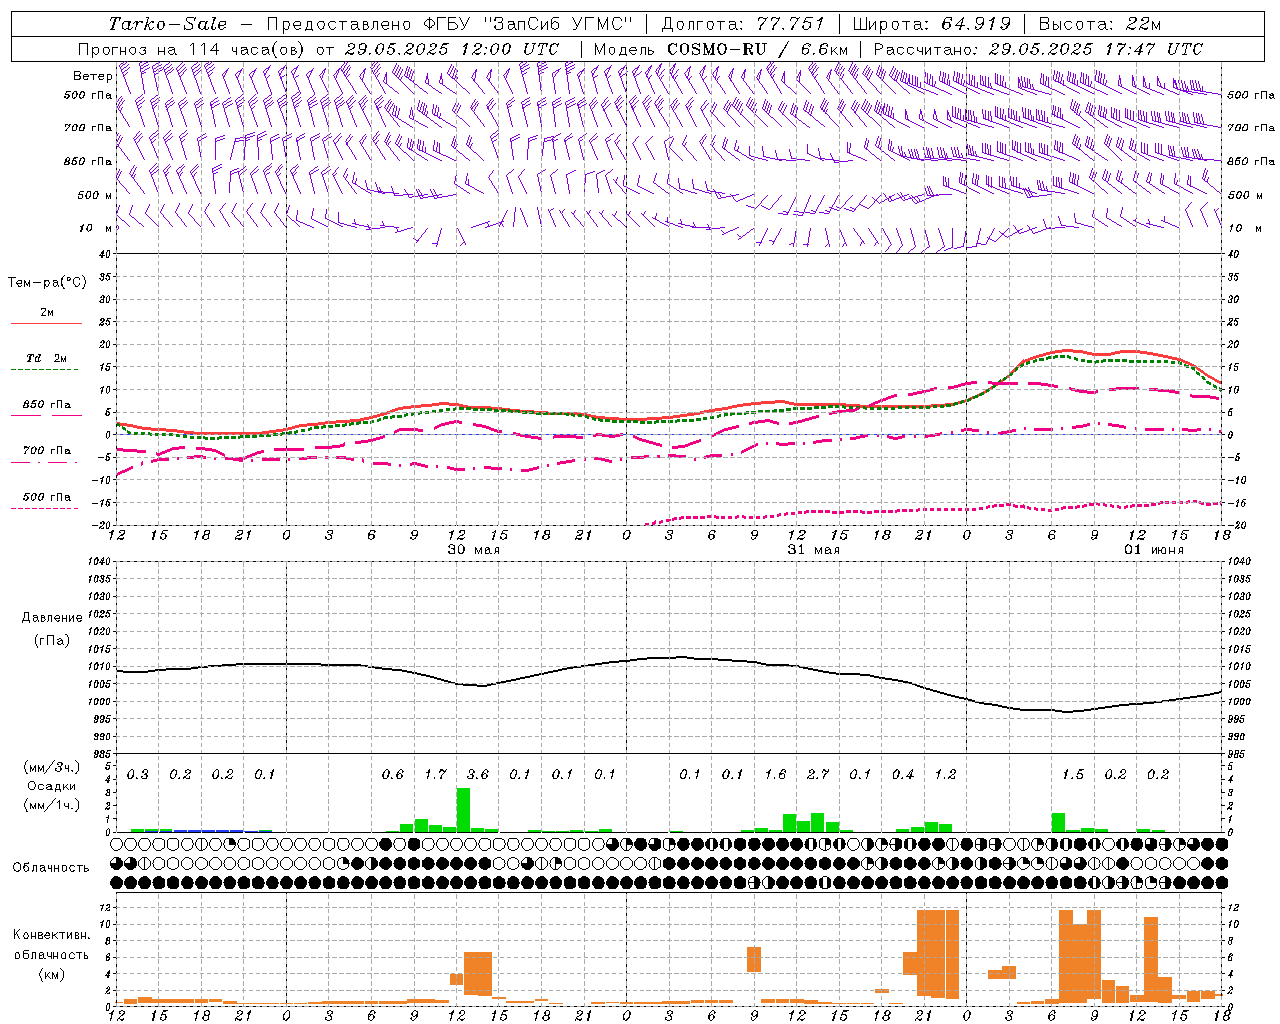Click the '(мм/1ч.)' precipitation unit label
The image size is (1280, 1024).
coord(52,805)
